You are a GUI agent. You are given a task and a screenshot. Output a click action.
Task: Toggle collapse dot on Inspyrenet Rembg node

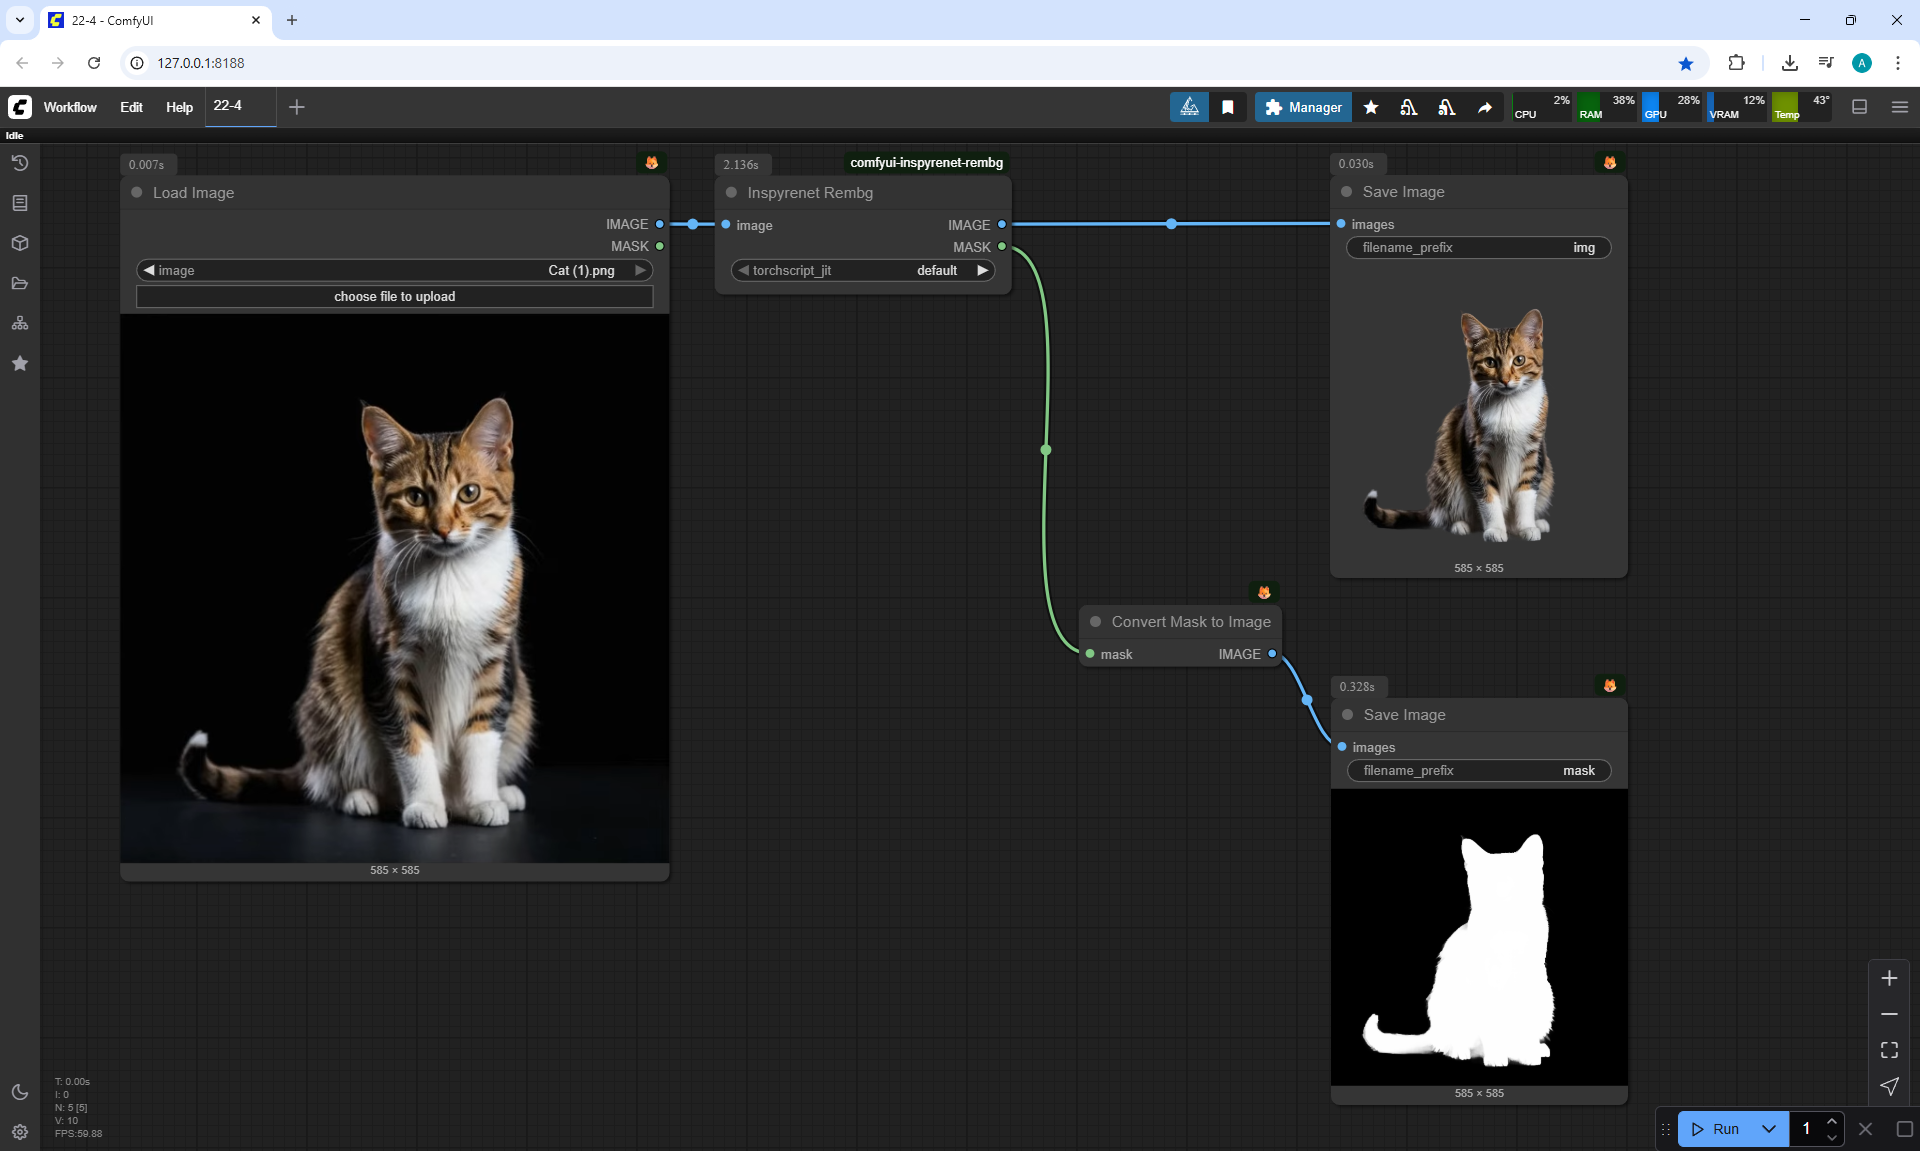[x=731, y=192]
